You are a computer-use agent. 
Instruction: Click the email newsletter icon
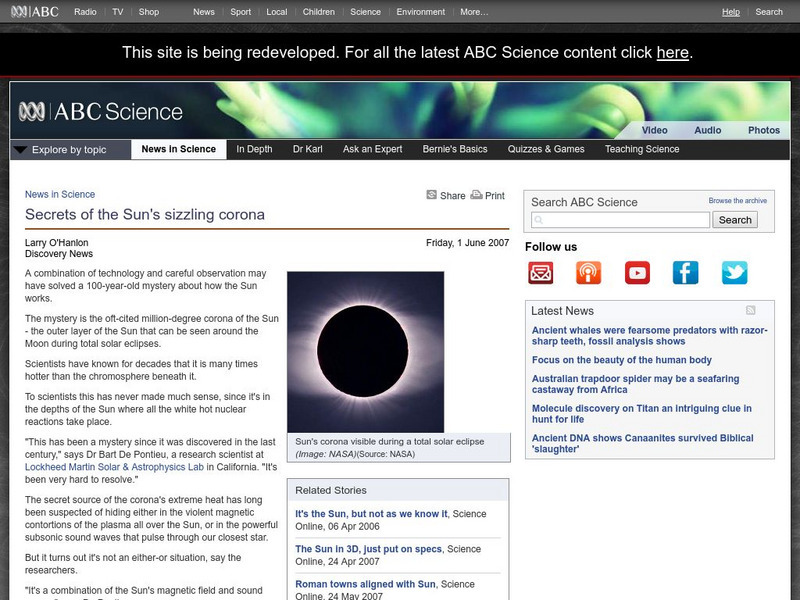click(x=540, y=272)
